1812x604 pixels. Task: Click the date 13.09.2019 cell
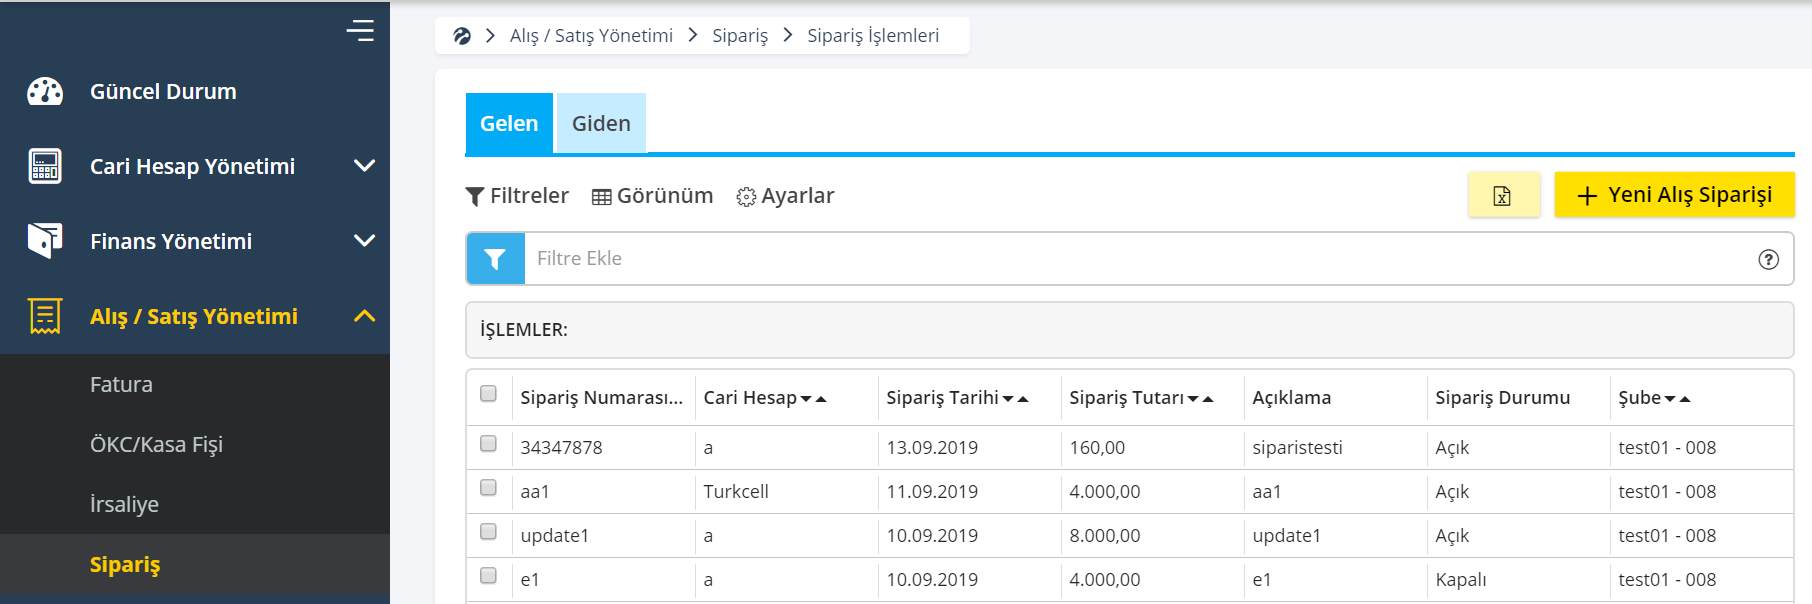[x=932, y=448]
